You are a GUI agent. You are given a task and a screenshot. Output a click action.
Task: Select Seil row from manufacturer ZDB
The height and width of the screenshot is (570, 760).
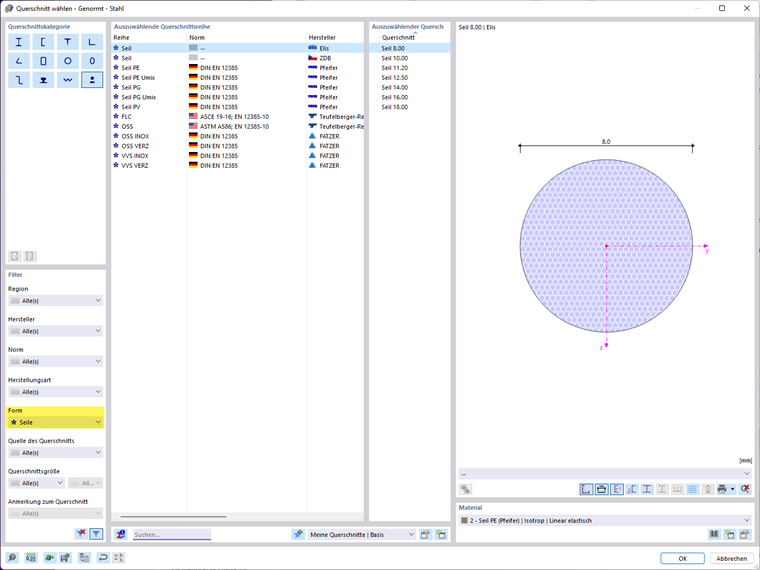click(238, 58)
